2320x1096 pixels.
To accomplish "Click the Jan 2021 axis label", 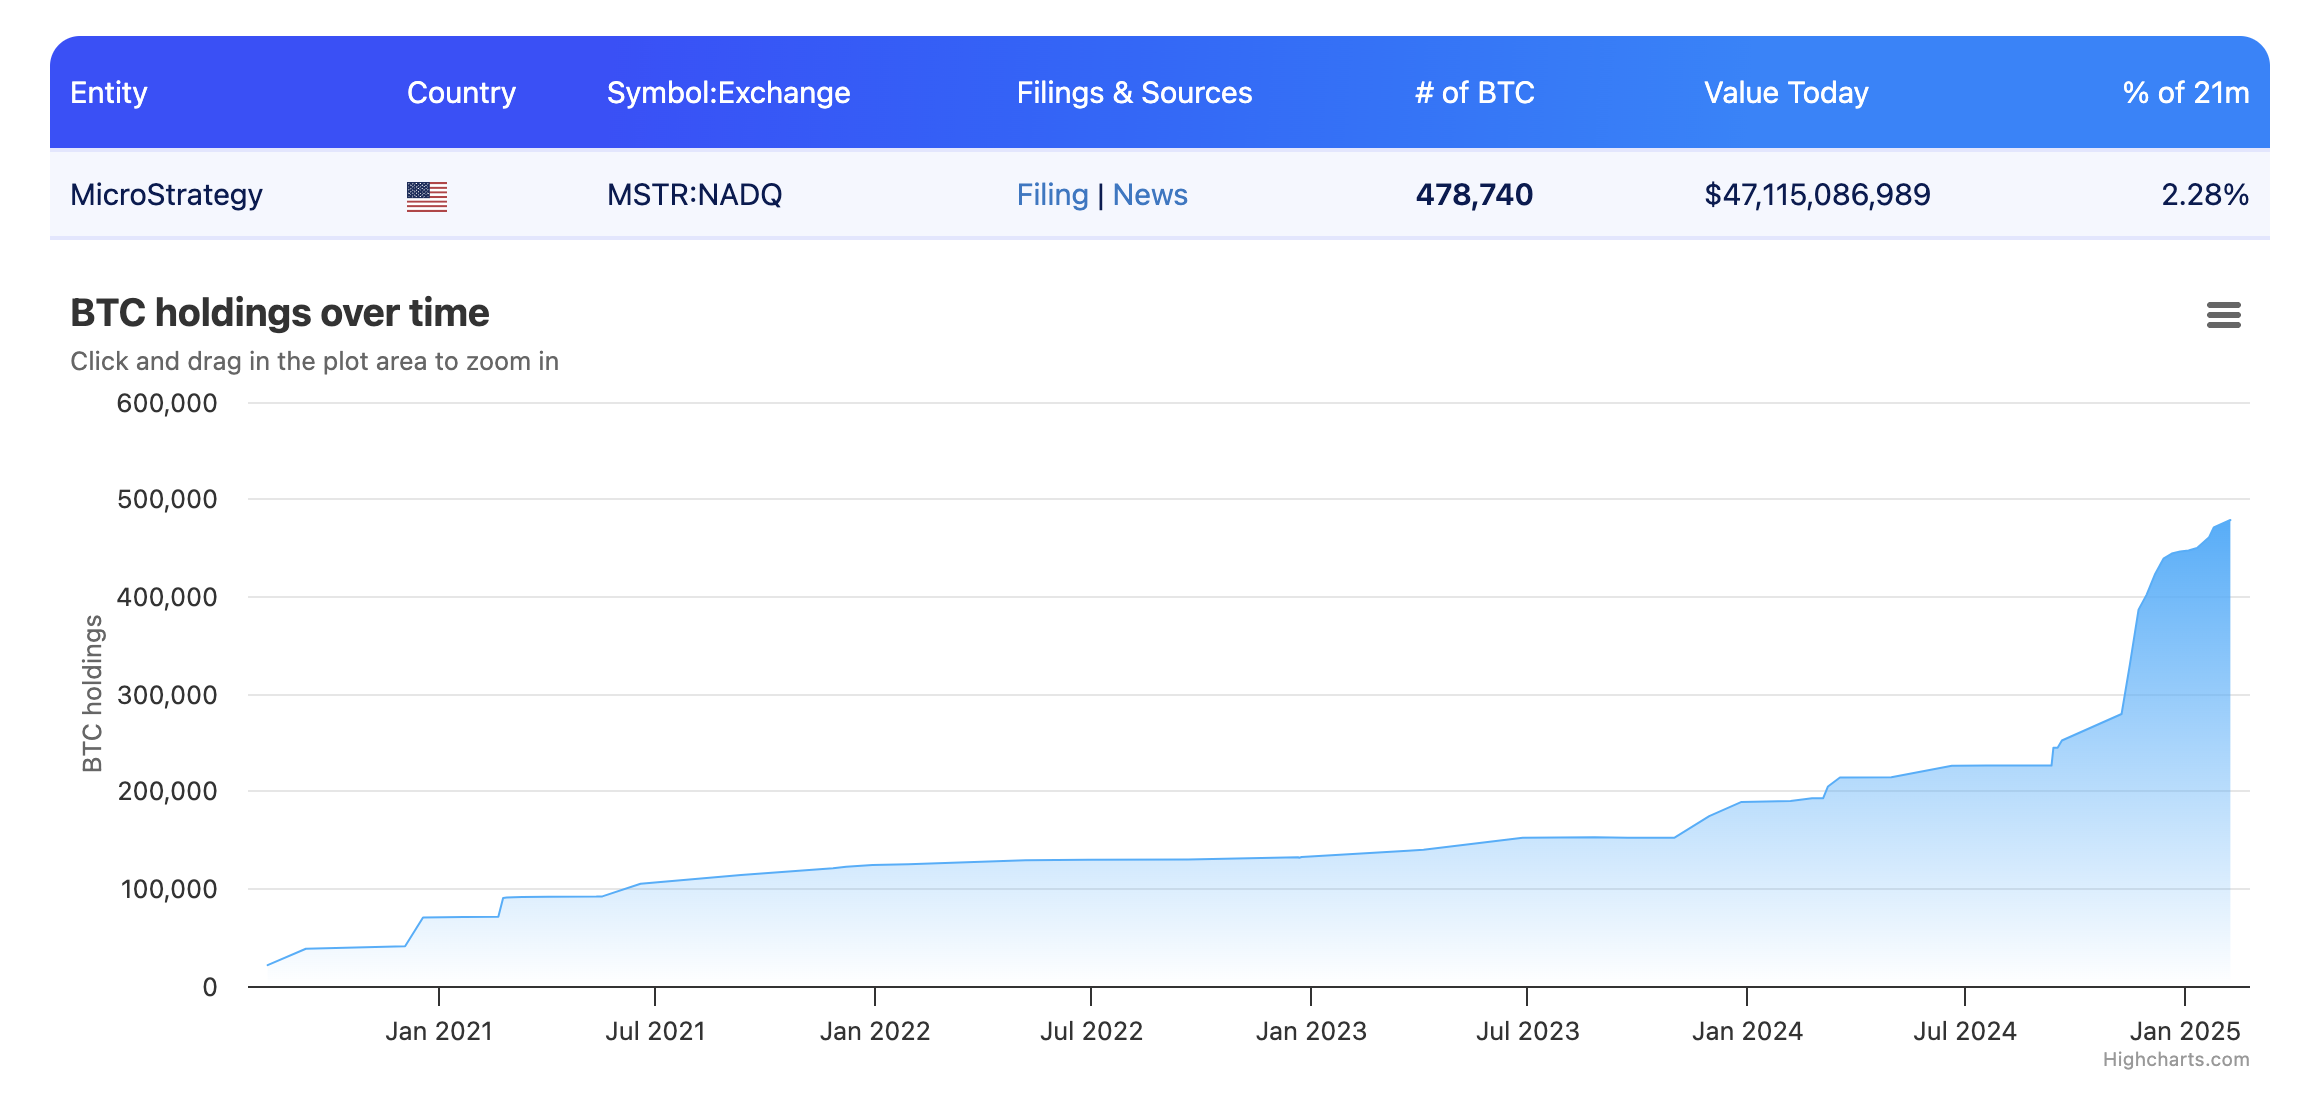I will tap(439, 1031).
